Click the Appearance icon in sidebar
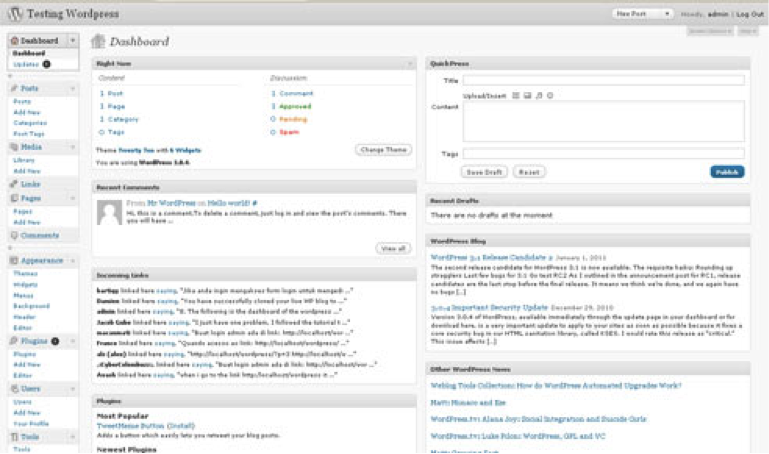This screenshot has height=454, width=769. (x=14, y=260)
